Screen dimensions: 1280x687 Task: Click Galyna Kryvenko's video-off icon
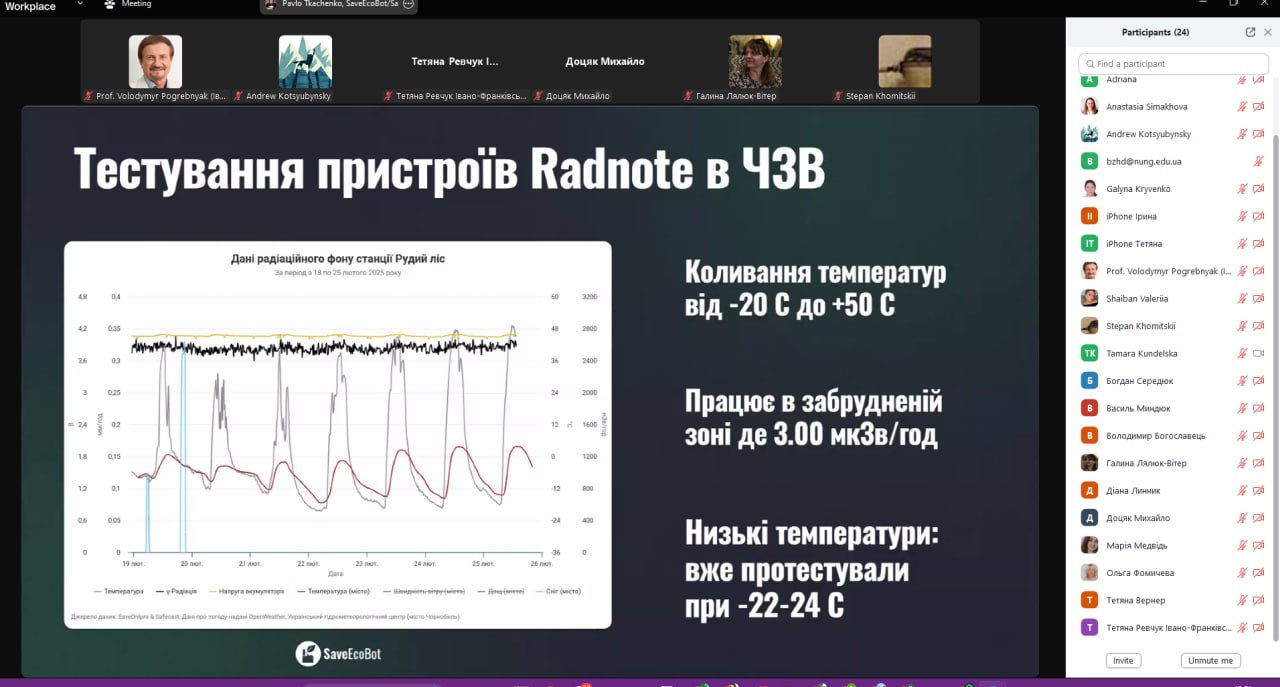point(1259,189)
